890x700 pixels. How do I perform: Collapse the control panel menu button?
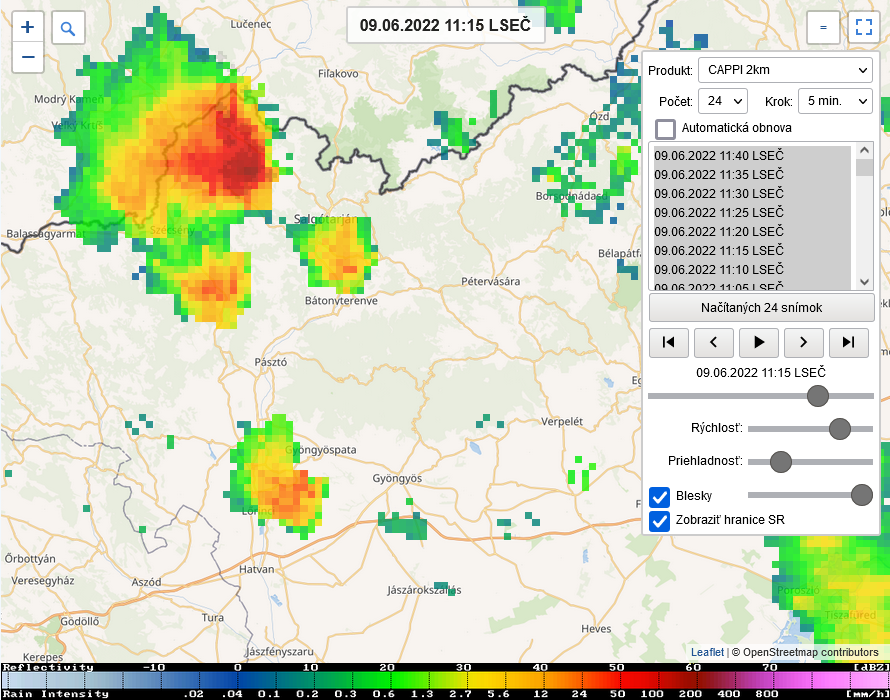[823, 28]
